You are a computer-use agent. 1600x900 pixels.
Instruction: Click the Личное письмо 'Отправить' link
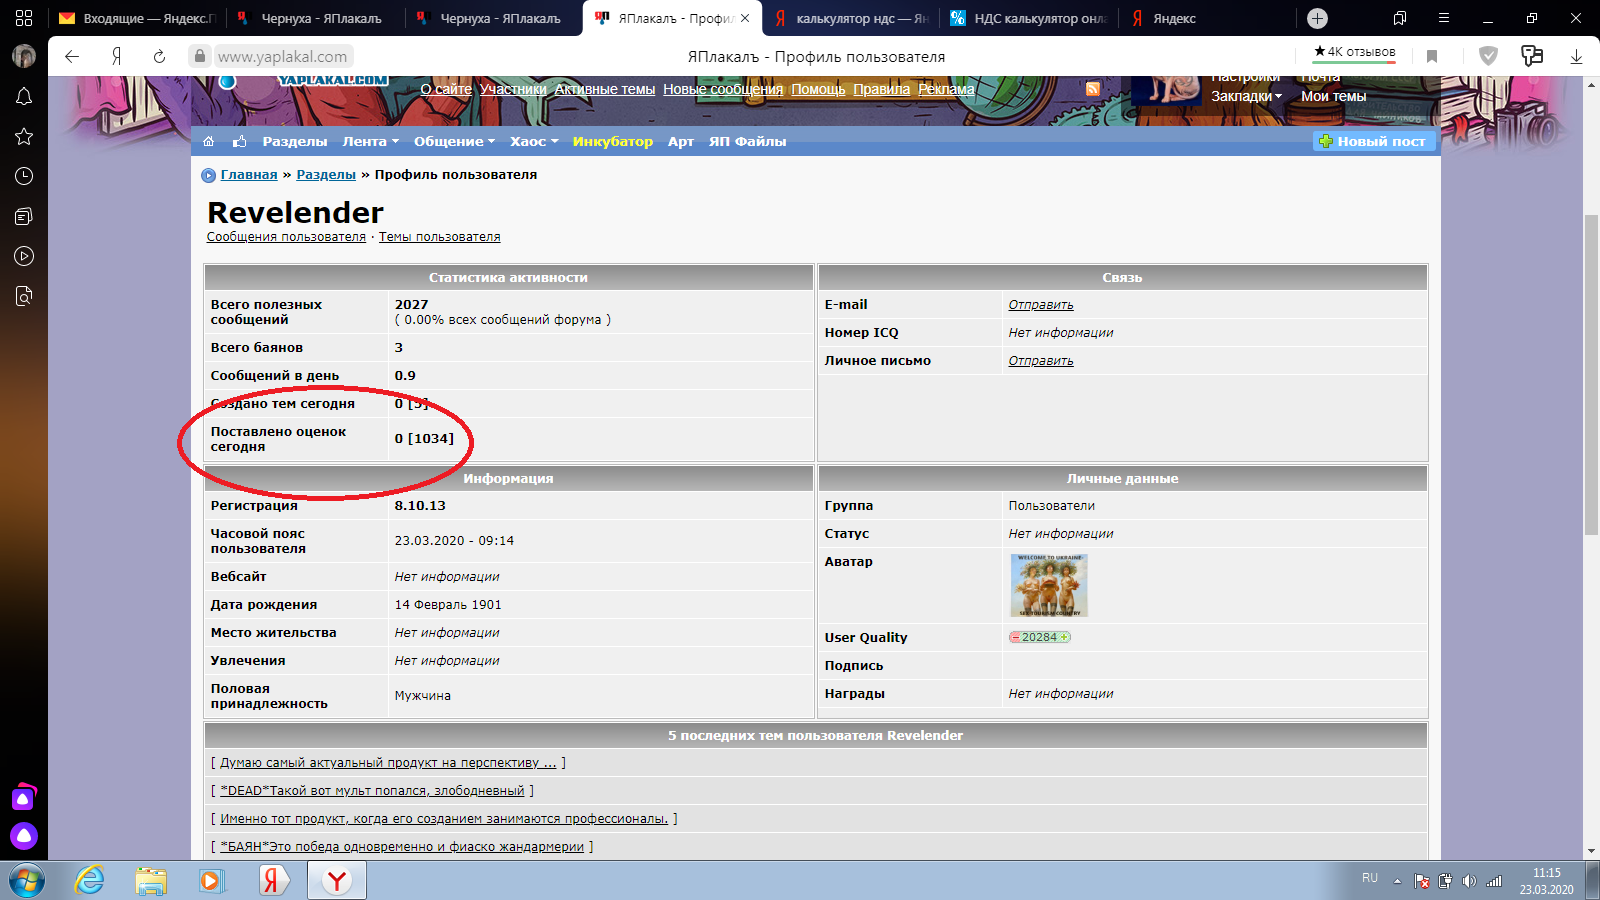1041,361
